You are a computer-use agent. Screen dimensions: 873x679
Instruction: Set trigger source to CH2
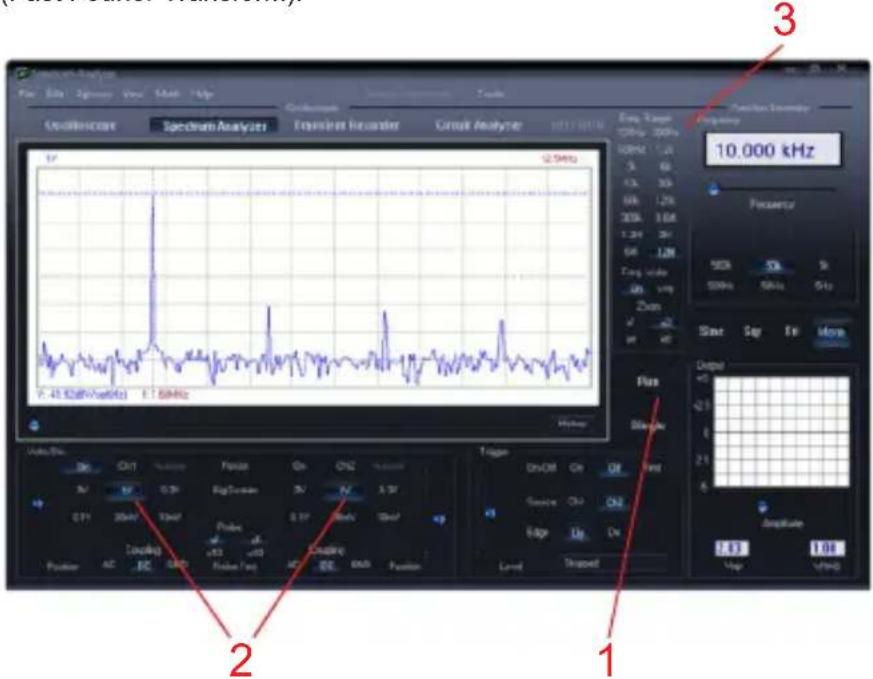point(614,503)
